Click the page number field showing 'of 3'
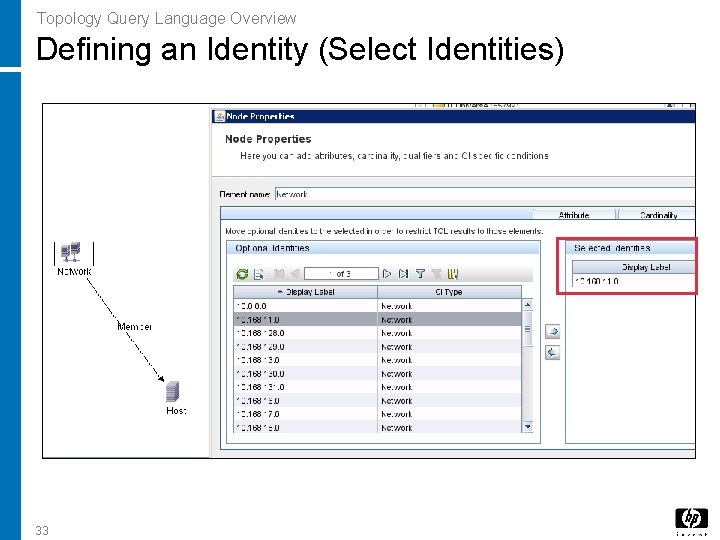 (x=341, y=274)
